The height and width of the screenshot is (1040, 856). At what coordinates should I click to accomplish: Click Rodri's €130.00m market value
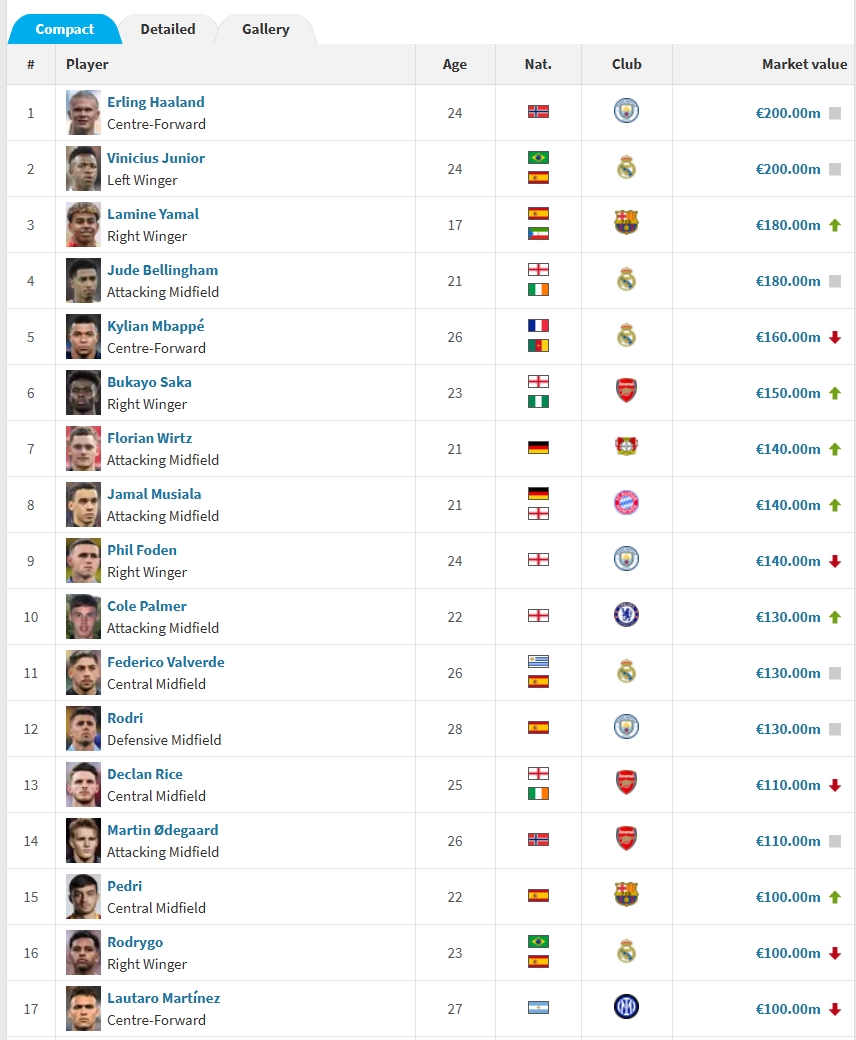tap(788, 729)
